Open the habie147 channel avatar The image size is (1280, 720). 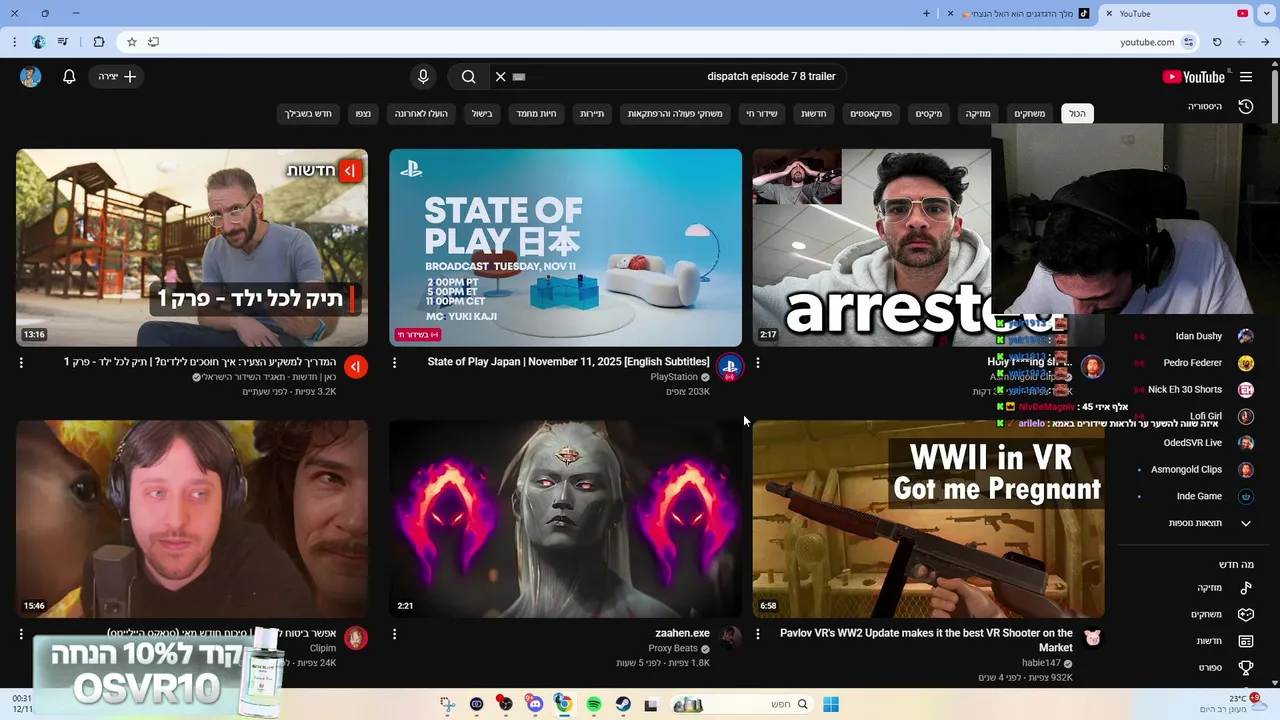pos(1092,638)
